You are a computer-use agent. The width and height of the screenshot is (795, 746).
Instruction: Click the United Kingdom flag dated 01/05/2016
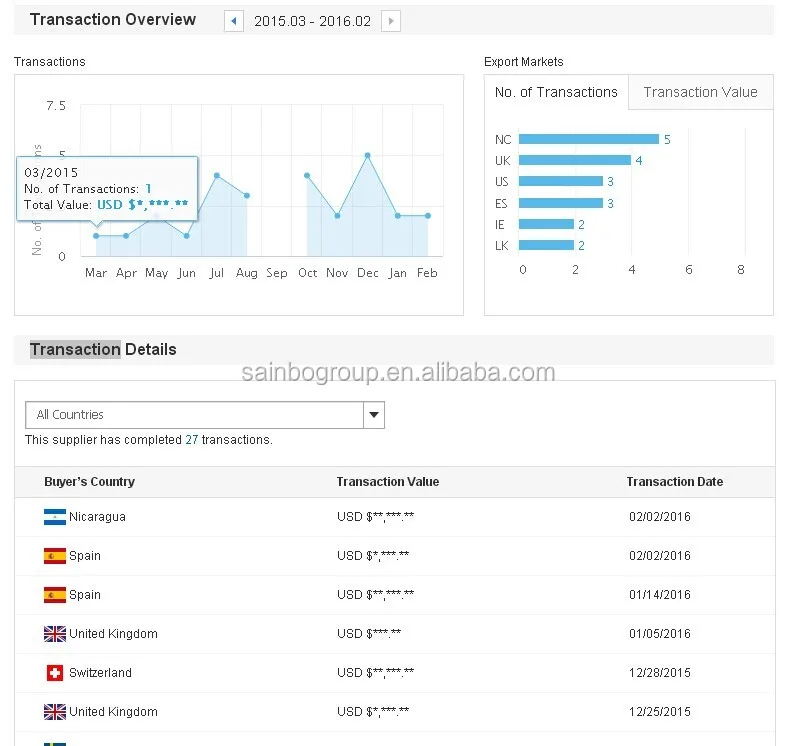(55, 634)
